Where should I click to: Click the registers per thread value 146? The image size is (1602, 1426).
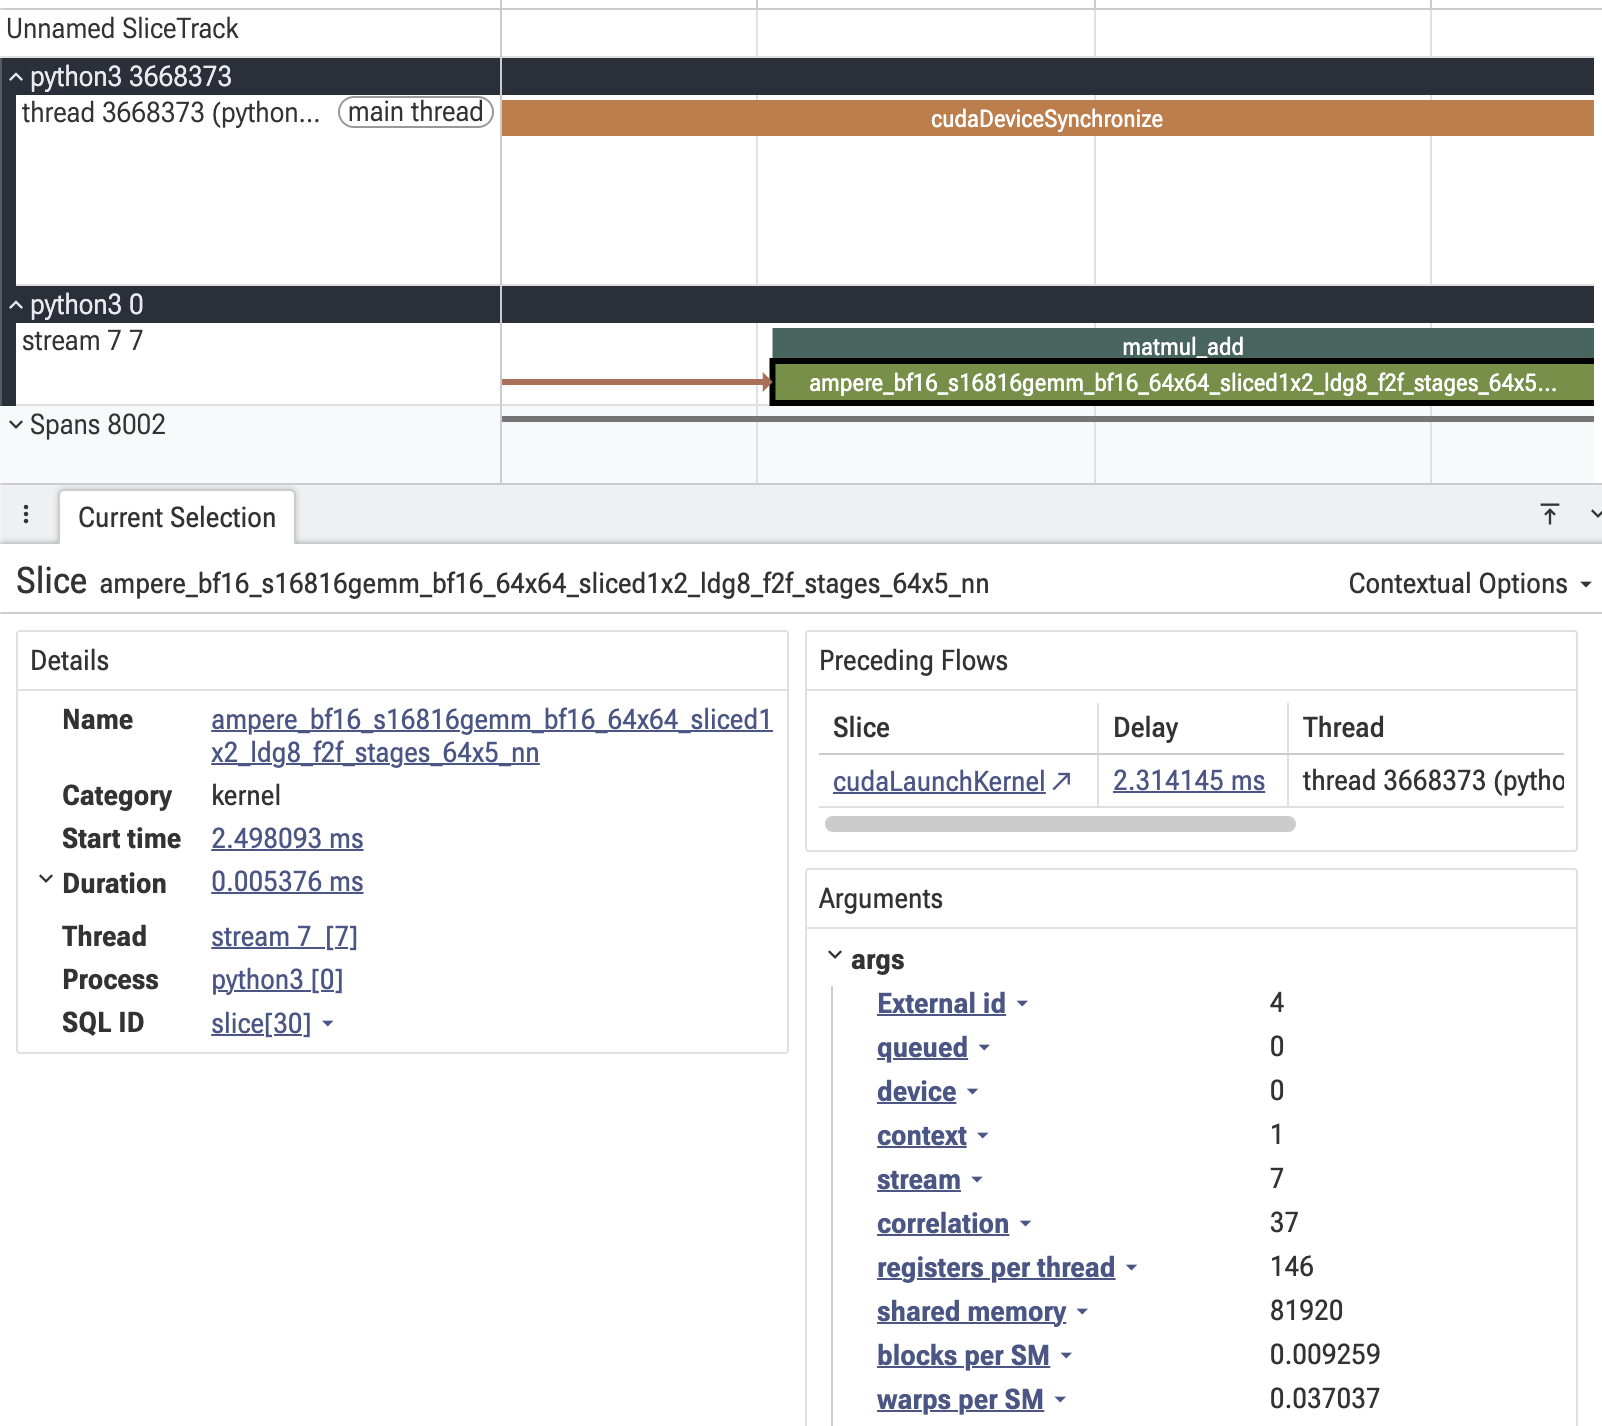click(1292, 1267)
